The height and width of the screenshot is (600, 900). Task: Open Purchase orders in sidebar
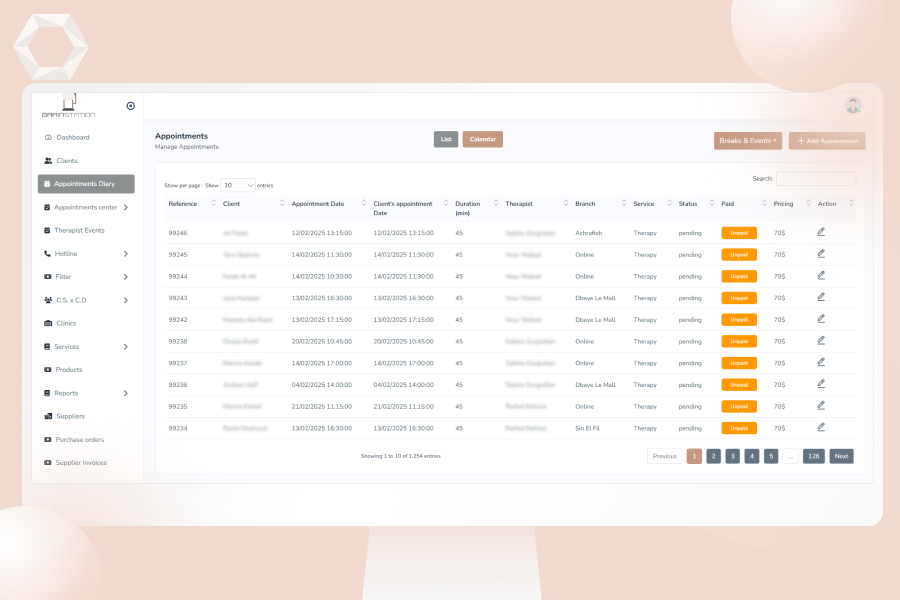80,440
